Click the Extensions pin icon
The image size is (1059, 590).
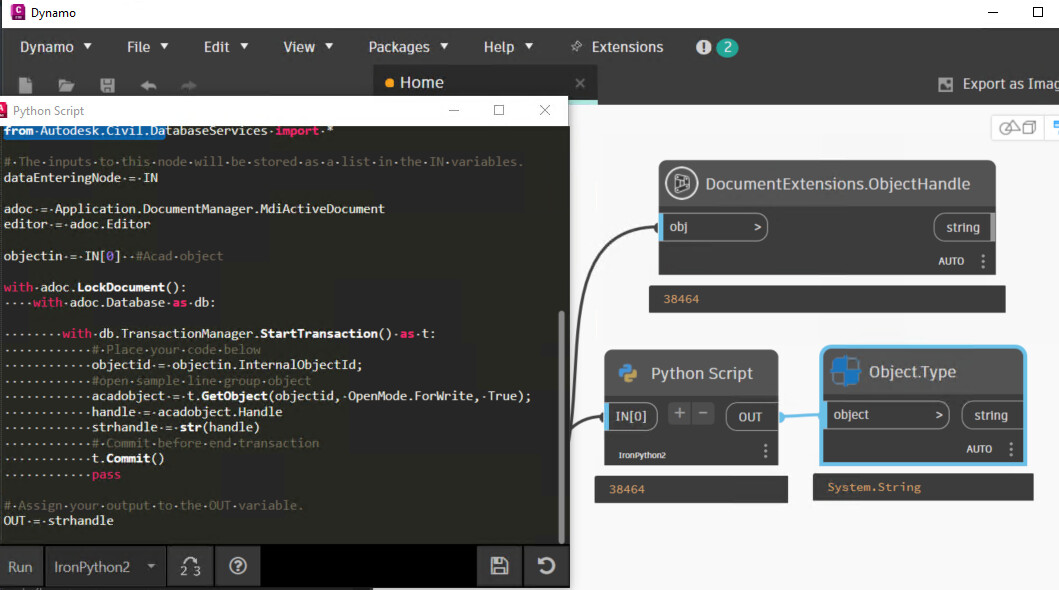(x=576, y=46)
